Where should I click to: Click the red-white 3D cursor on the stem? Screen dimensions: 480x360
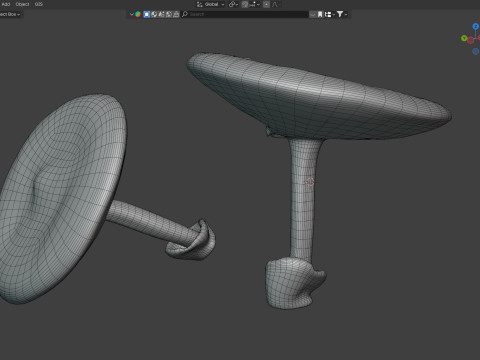[x=310, y=182]
